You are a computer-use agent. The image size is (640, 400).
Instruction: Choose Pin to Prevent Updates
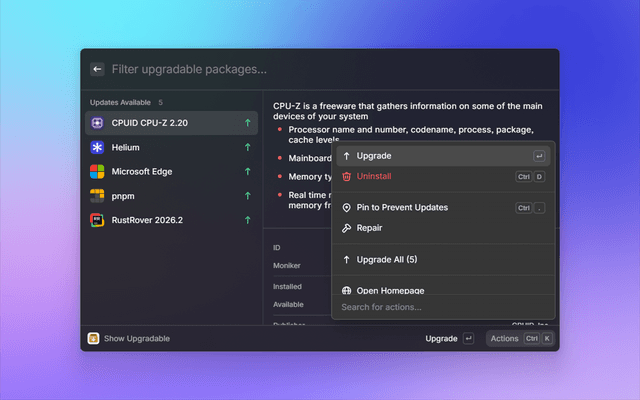click(443, 207)
